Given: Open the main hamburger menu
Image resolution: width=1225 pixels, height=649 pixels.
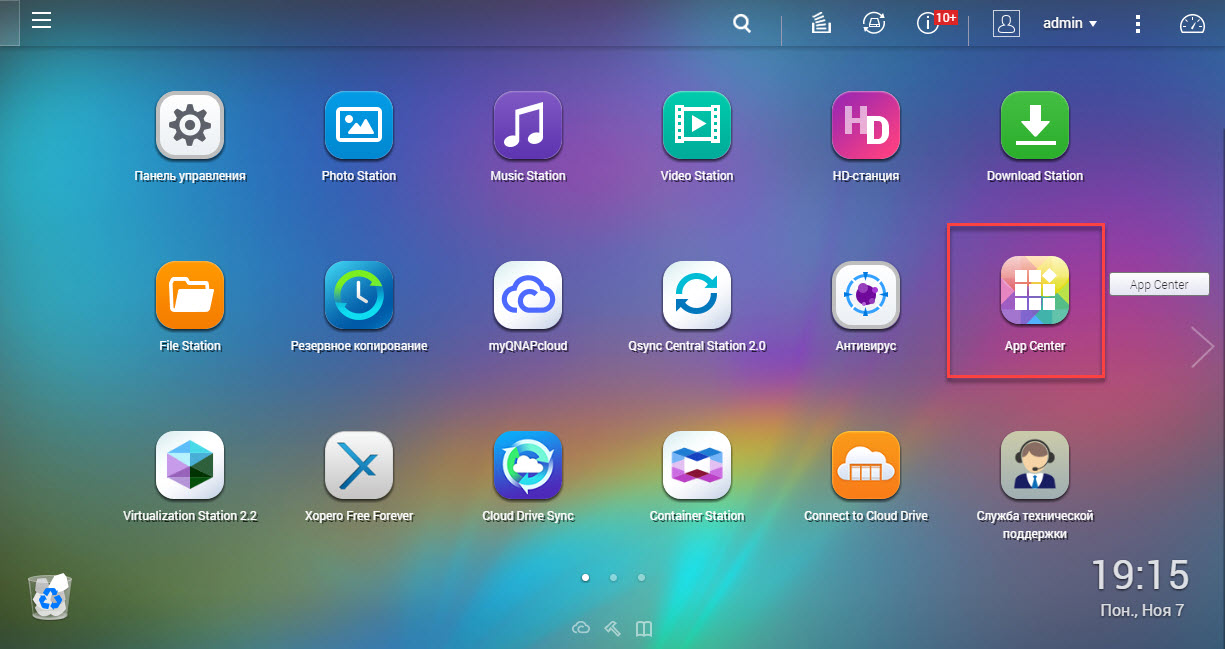Looking at the screenshot, I should click(41, 21).
